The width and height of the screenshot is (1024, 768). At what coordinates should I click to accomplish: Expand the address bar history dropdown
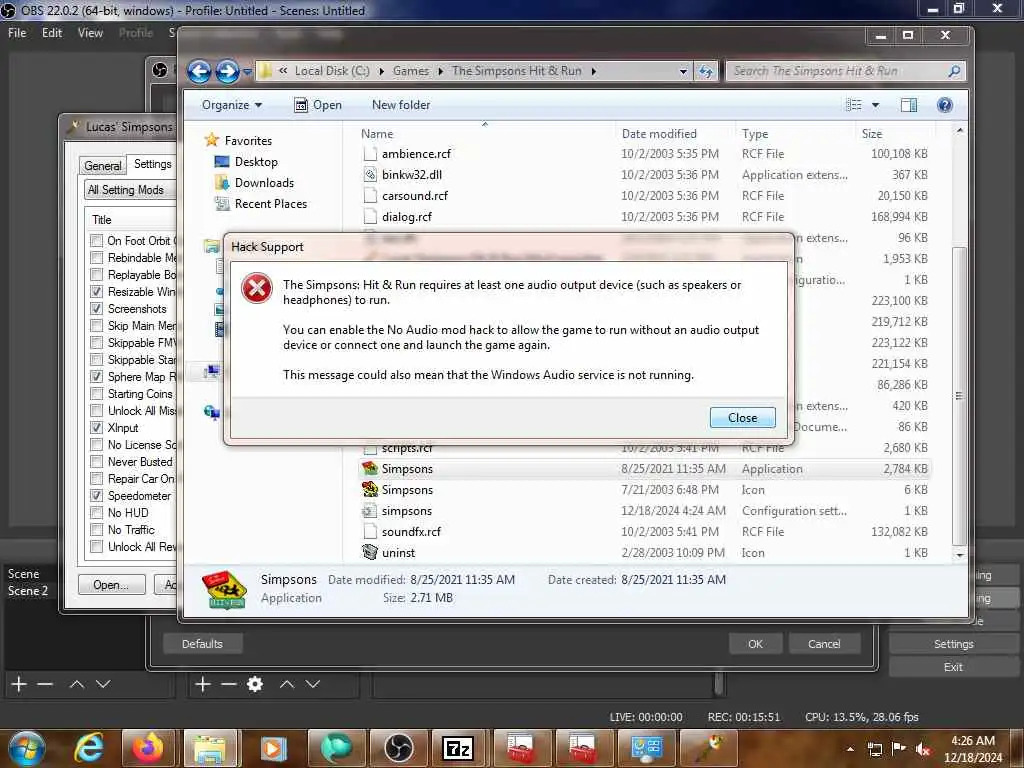click(683, 71)
